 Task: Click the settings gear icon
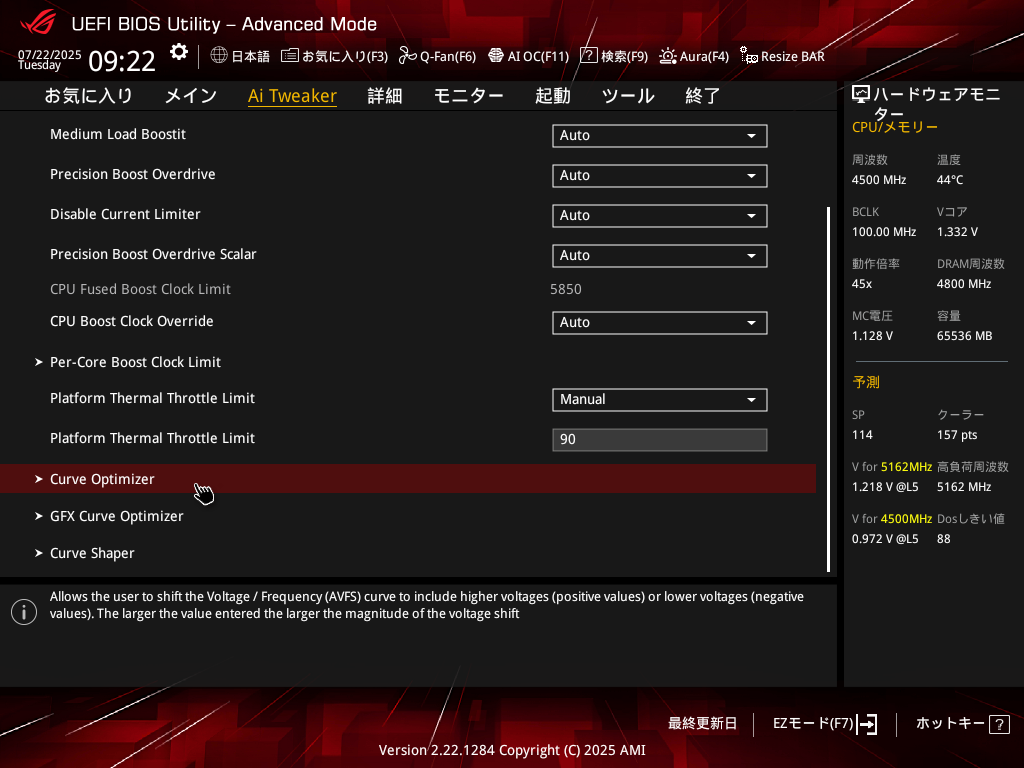[178, 52]
